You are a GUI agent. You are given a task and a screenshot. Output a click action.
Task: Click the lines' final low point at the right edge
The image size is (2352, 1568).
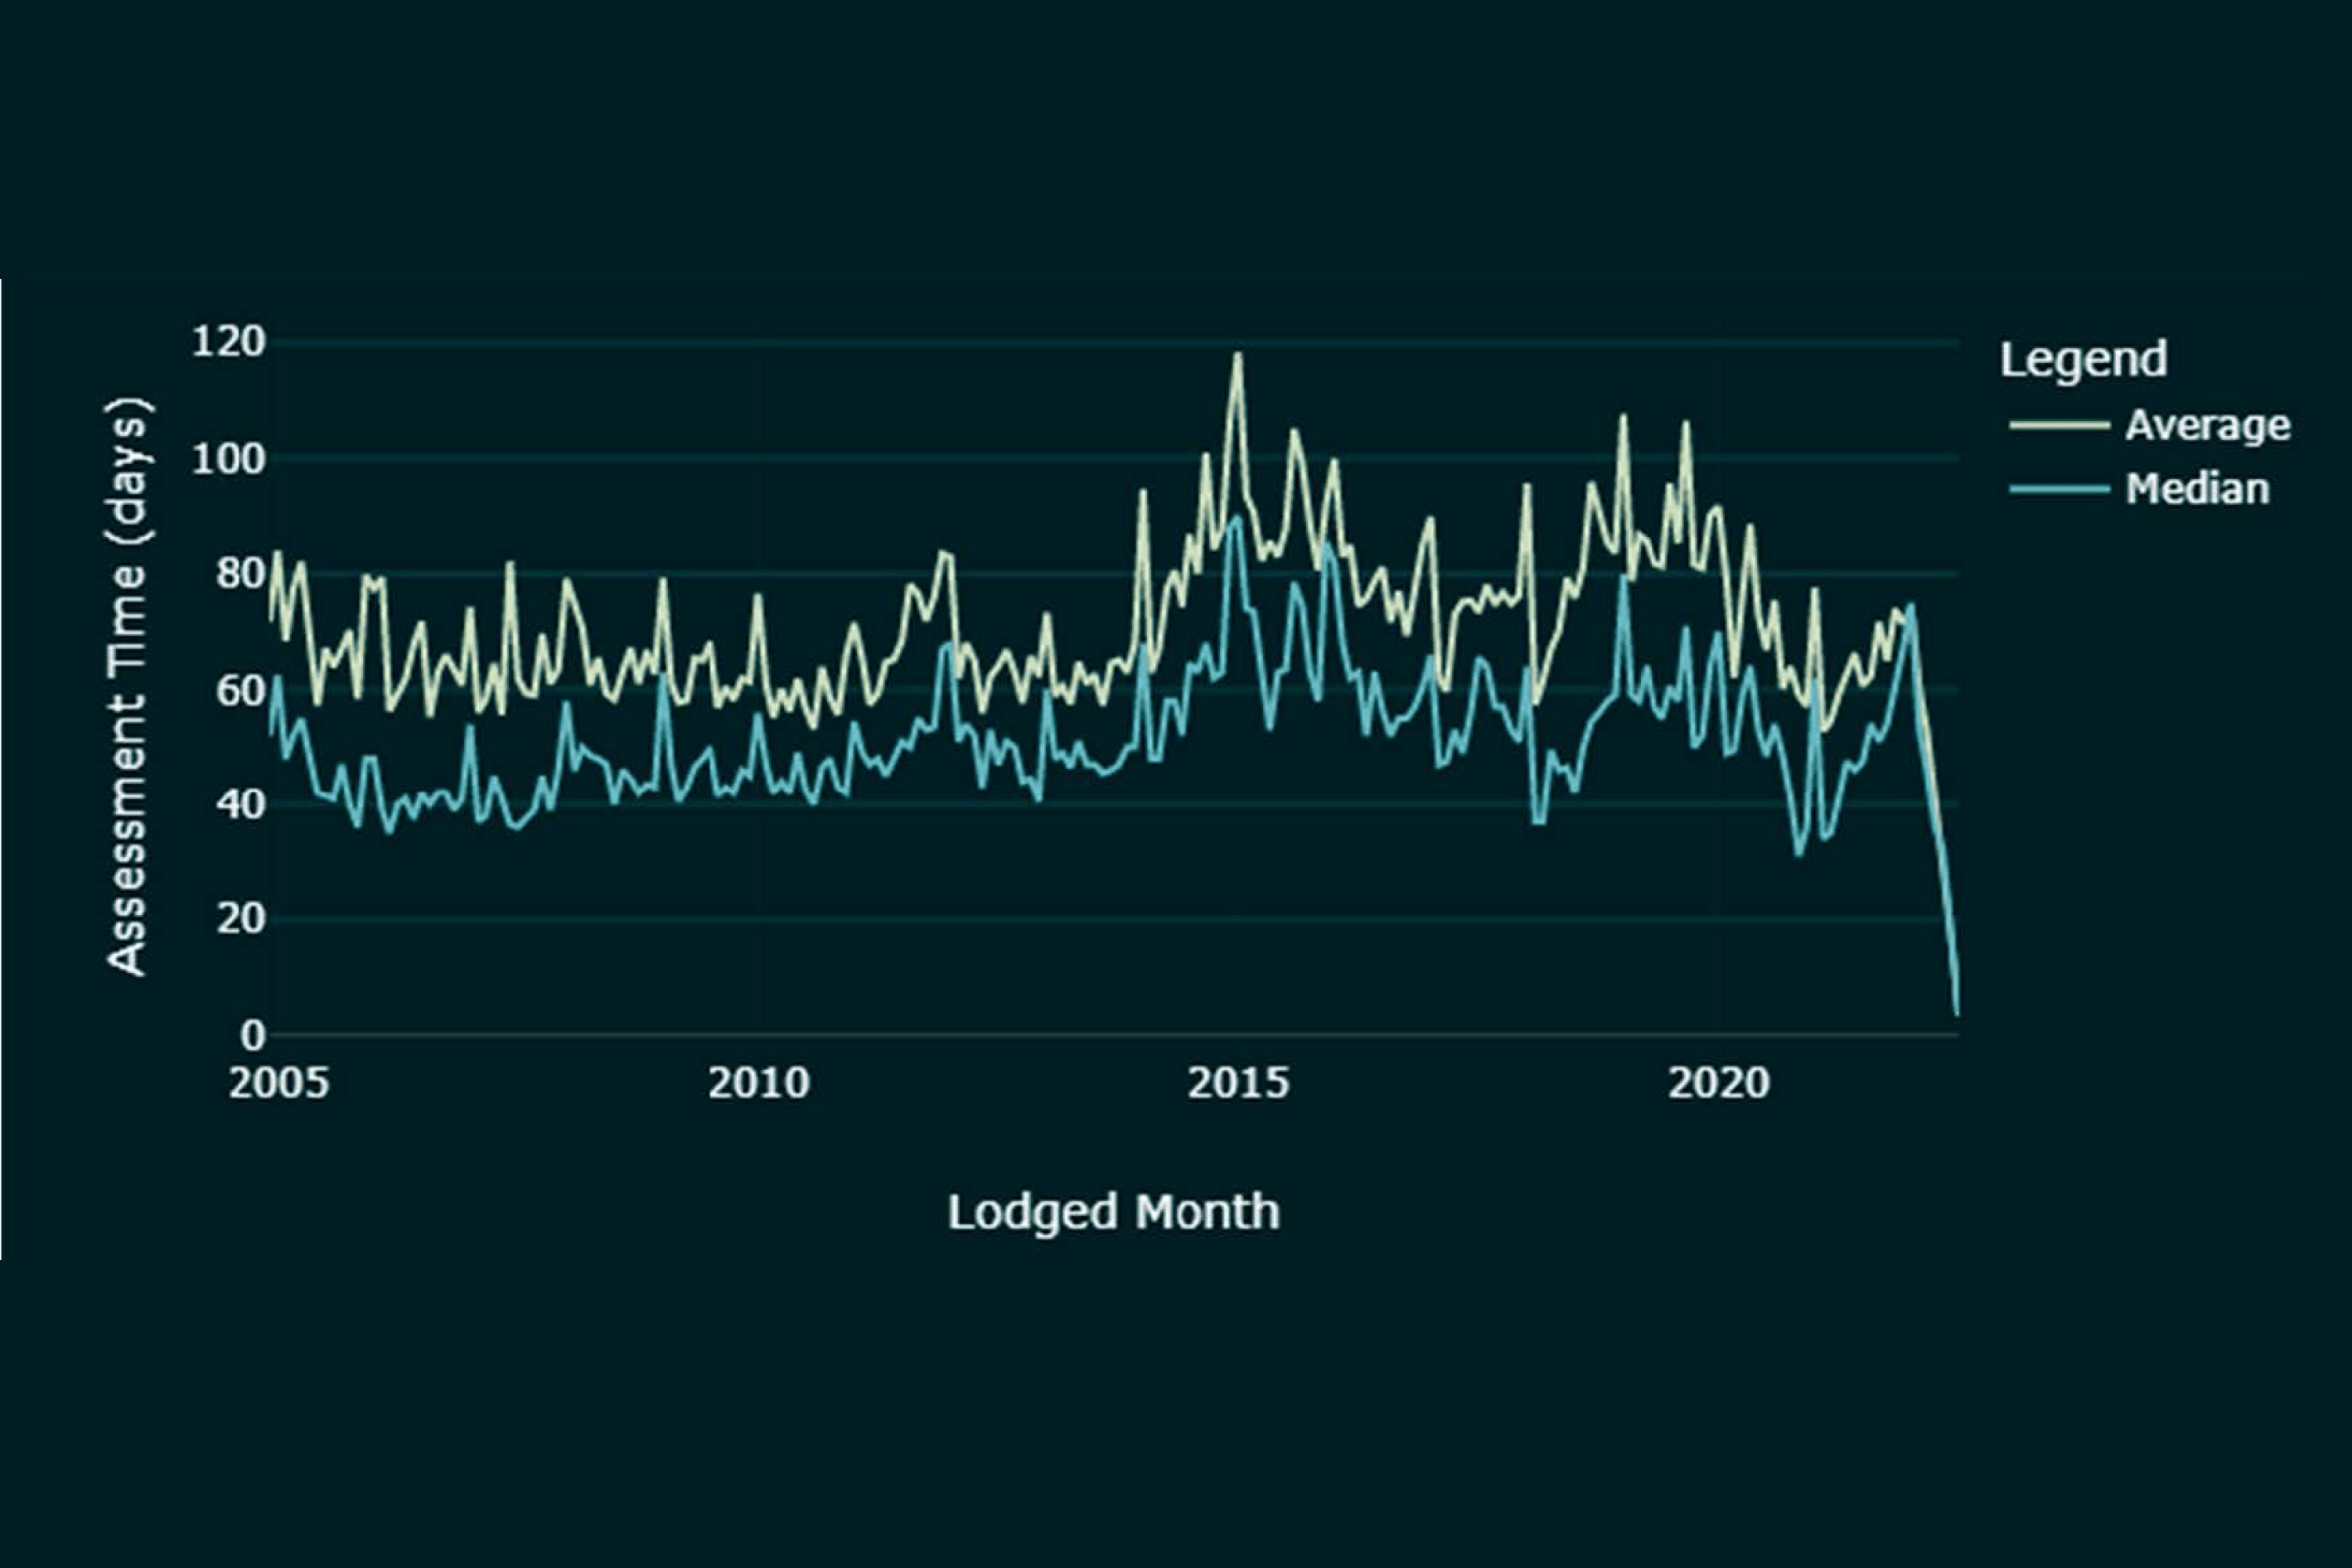1956,1014
